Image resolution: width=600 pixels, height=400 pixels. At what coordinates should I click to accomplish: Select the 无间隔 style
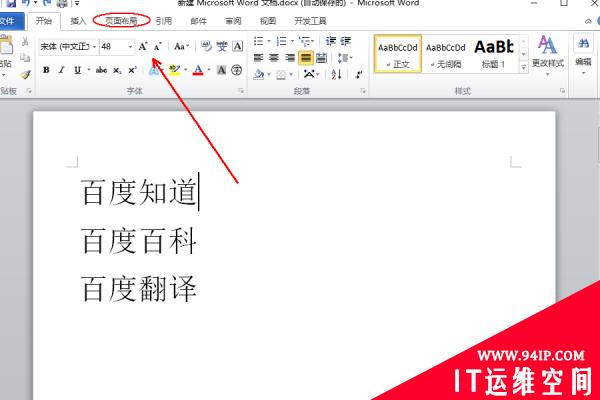click(446, 54)
